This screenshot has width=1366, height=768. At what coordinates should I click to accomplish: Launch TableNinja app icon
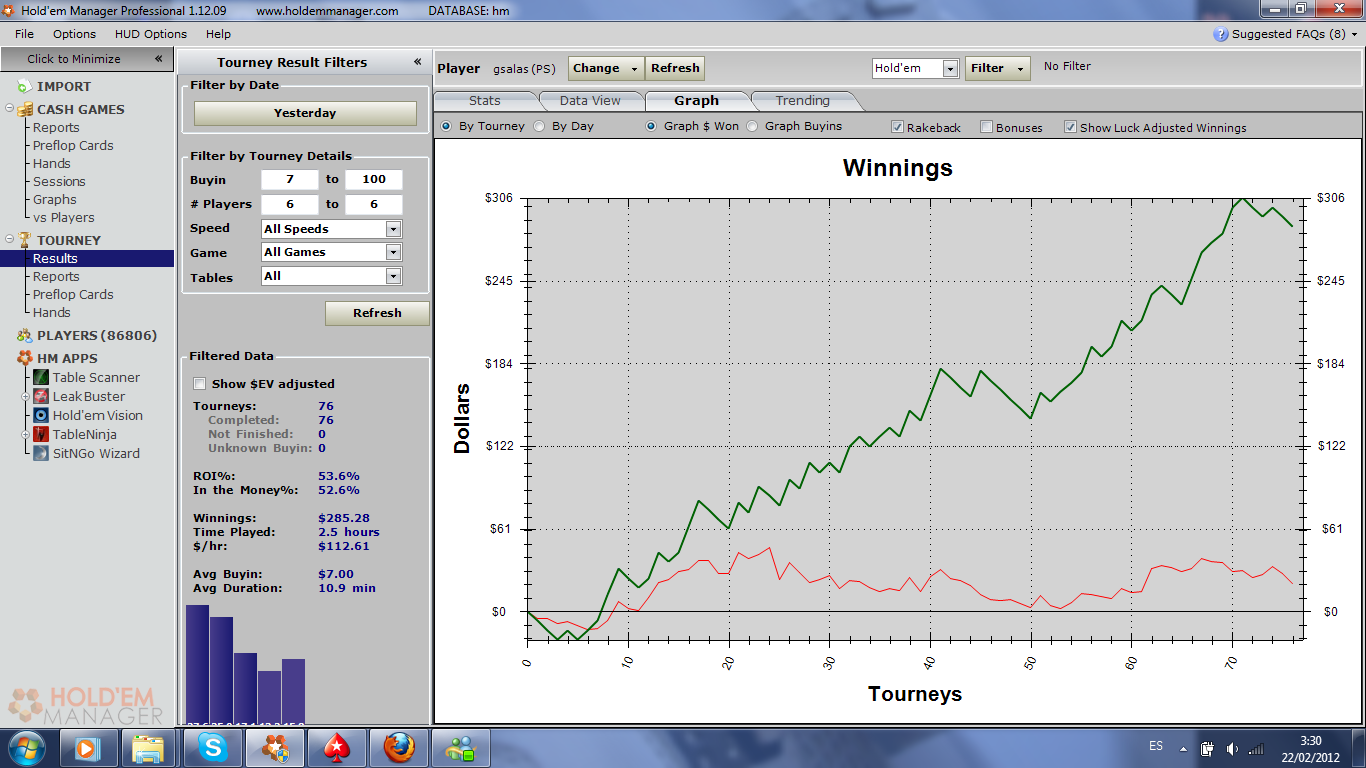pos(41,434)
